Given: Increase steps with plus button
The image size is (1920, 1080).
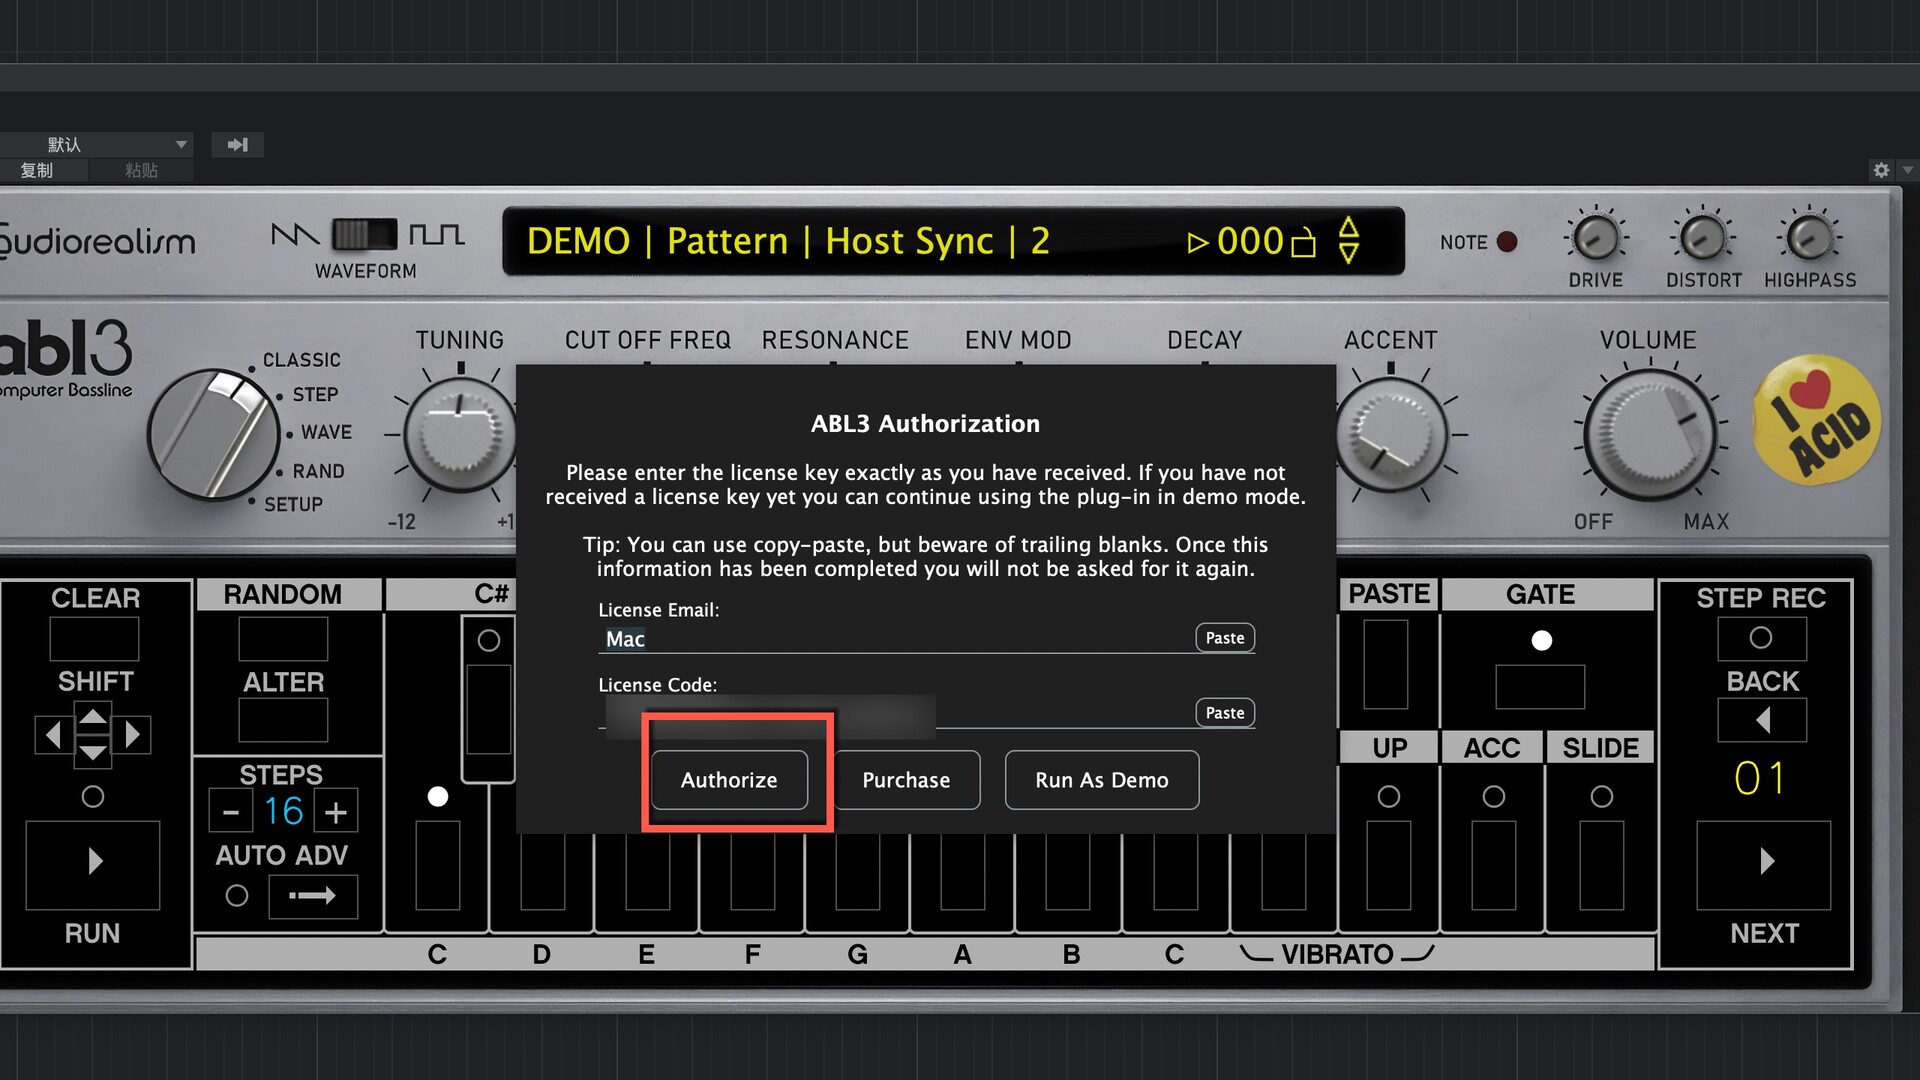Looking at the screenshot, I should pyautogui.click(x=336, y=812).
